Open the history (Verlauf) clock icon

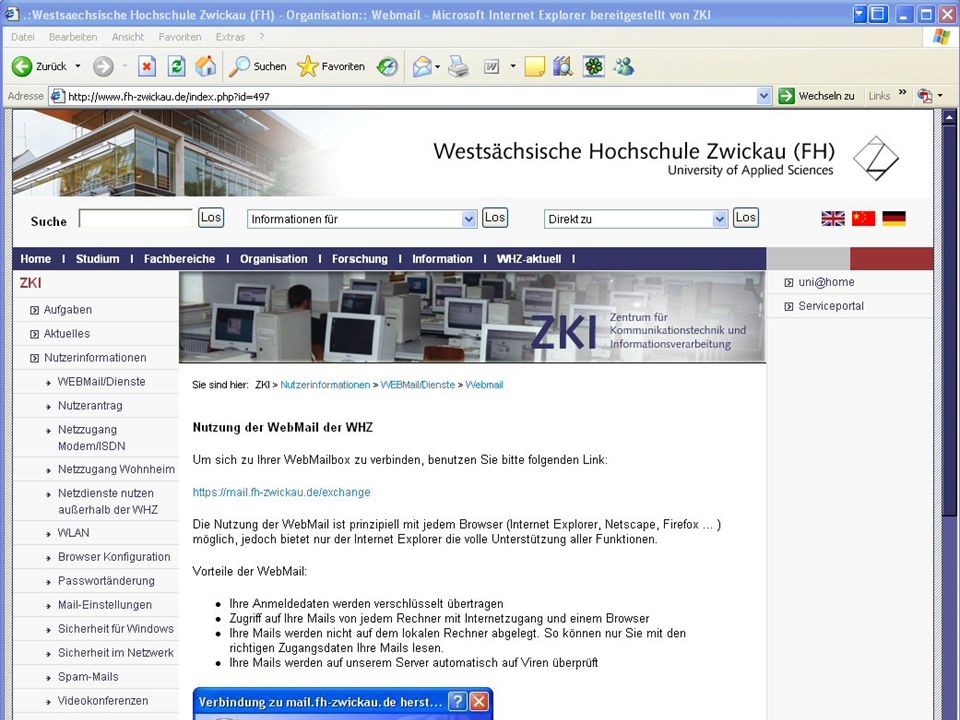pos(387,66)
